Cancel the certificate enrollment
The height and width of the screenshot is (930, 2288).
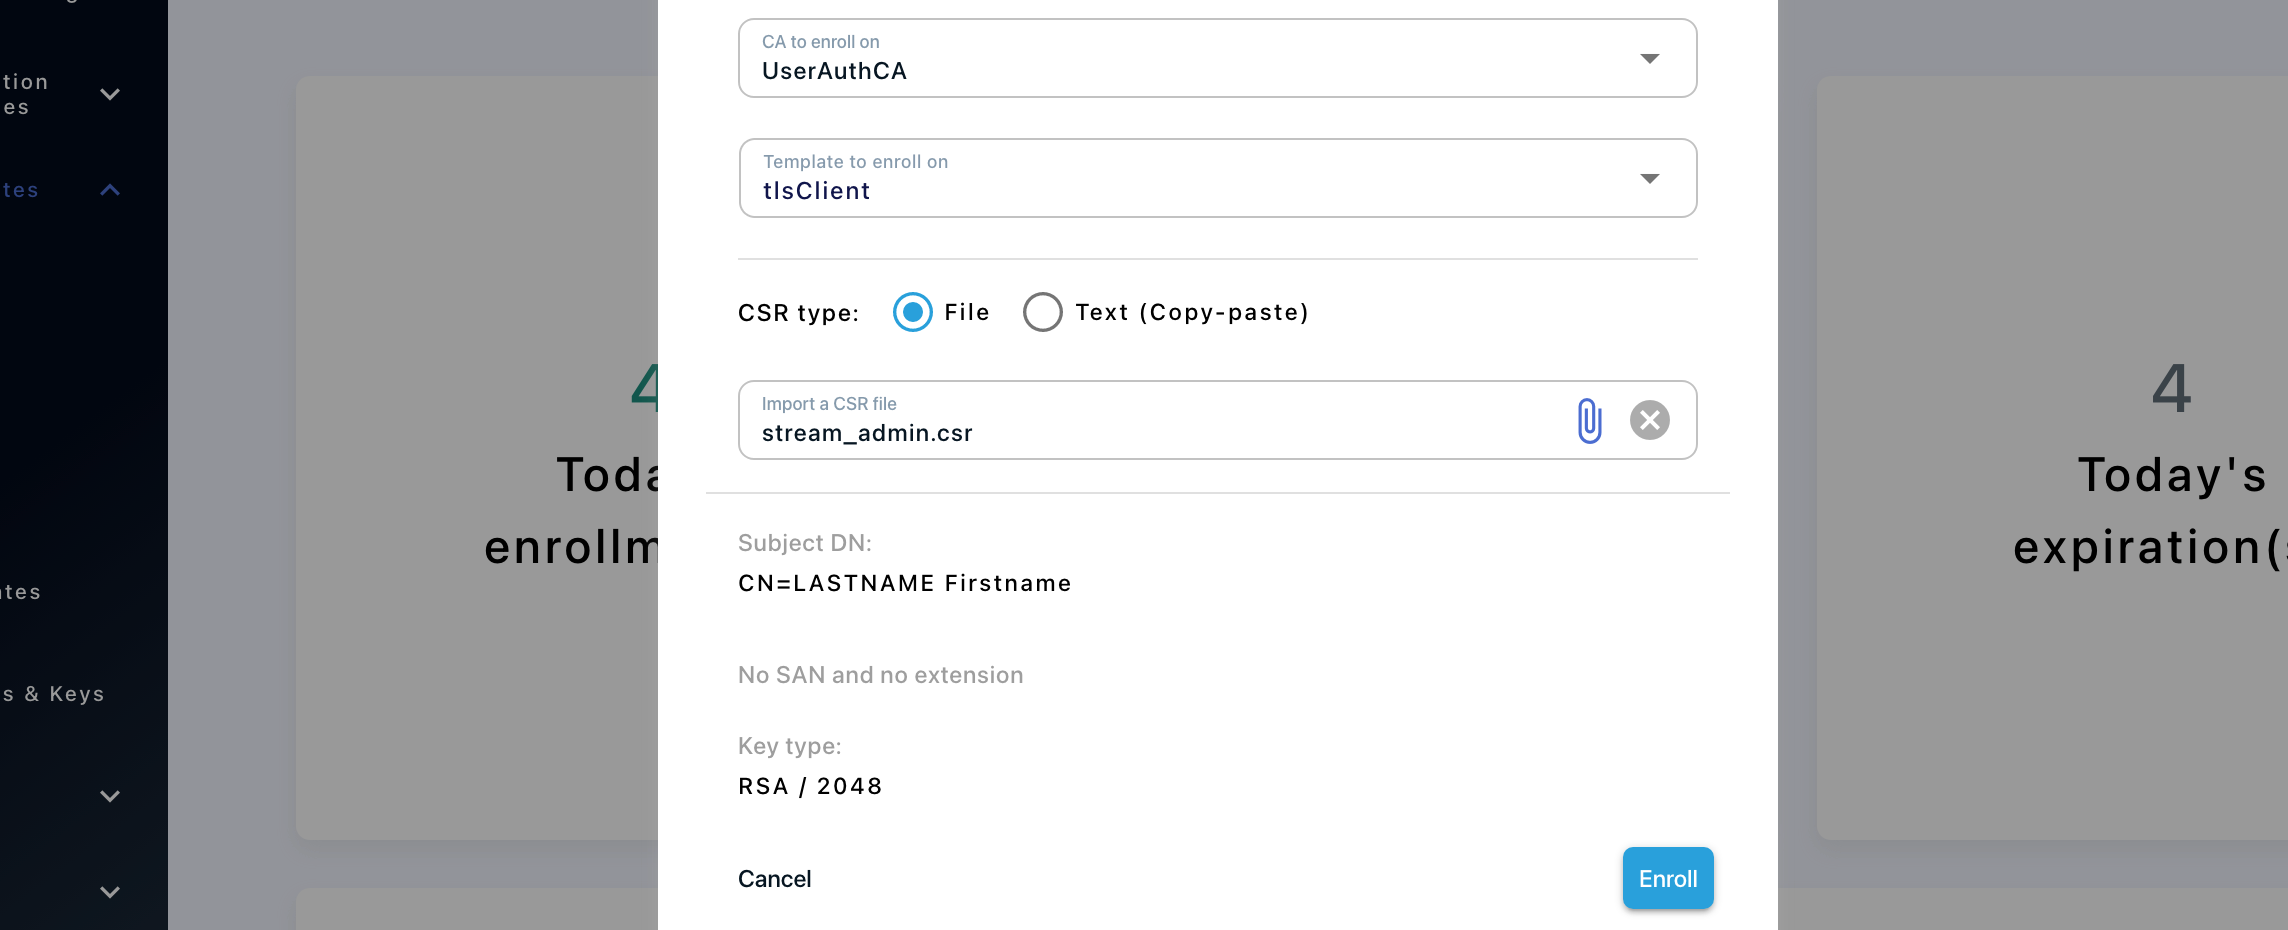pos(774,878)
